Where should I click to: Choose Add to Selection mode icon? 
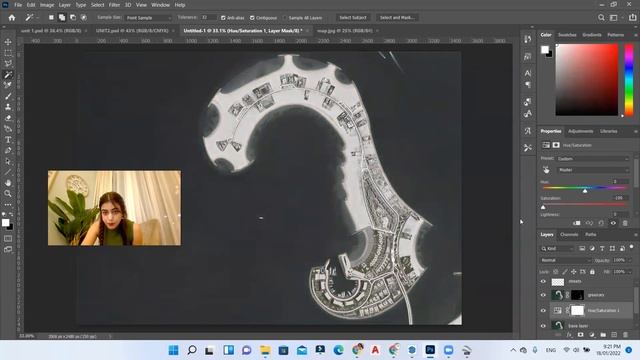click(x=62, y=18)
